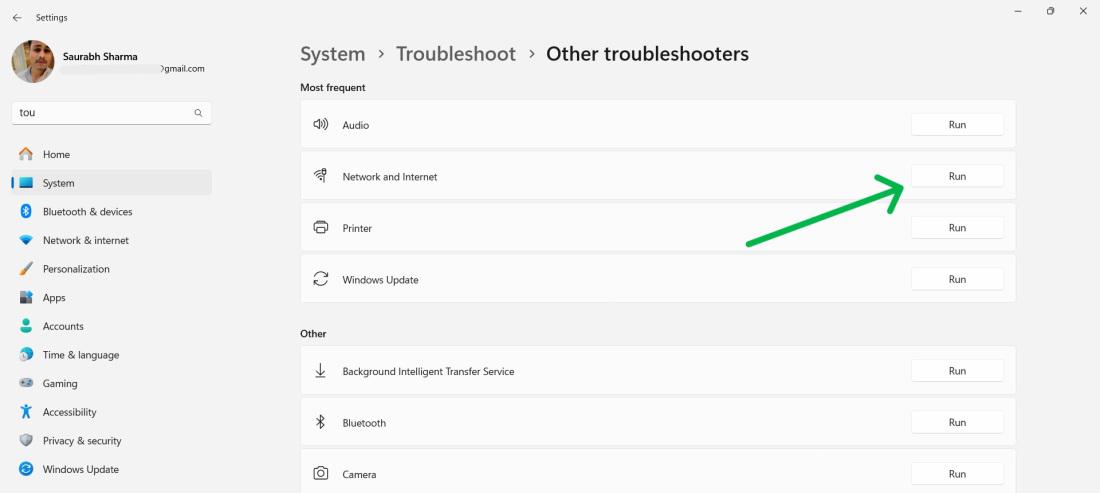Click the Network & internet wifi icon

26,241
